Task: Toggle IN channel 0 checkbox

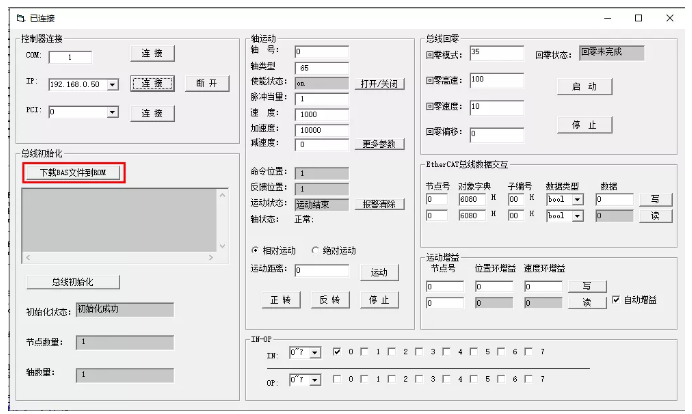Action: click(x=337, y=352)
